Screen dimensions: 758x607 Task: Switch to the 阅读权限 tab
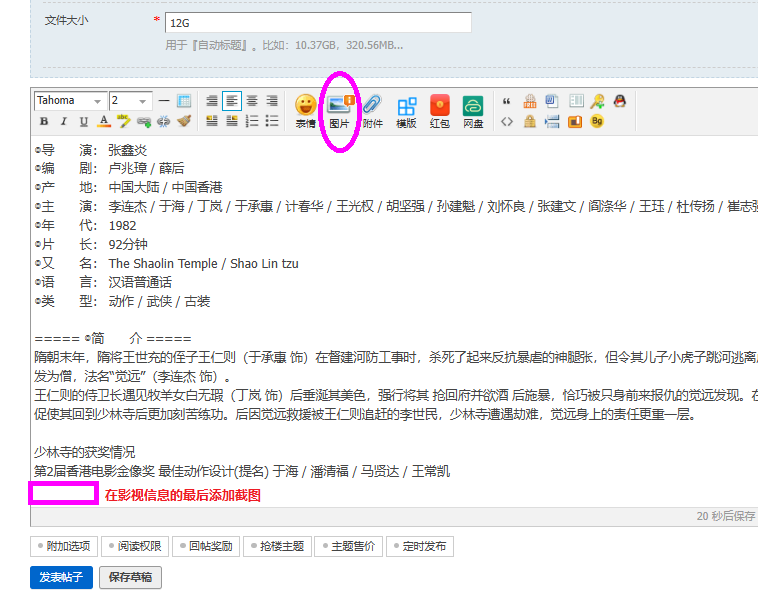point(134,546)
